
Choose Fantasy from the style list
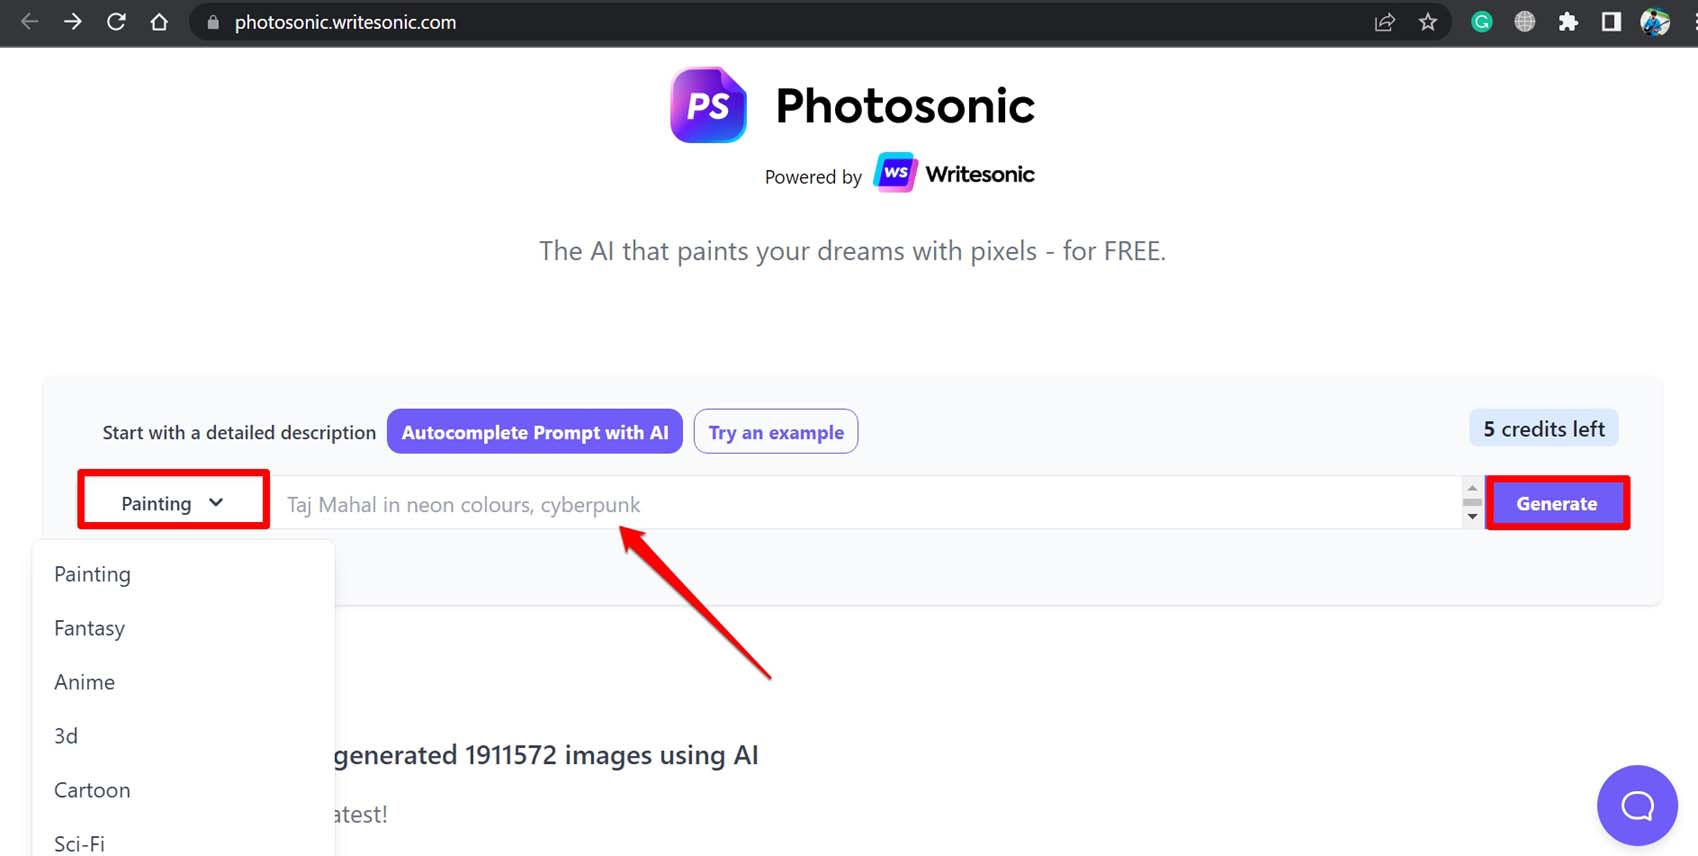point(89,628)
